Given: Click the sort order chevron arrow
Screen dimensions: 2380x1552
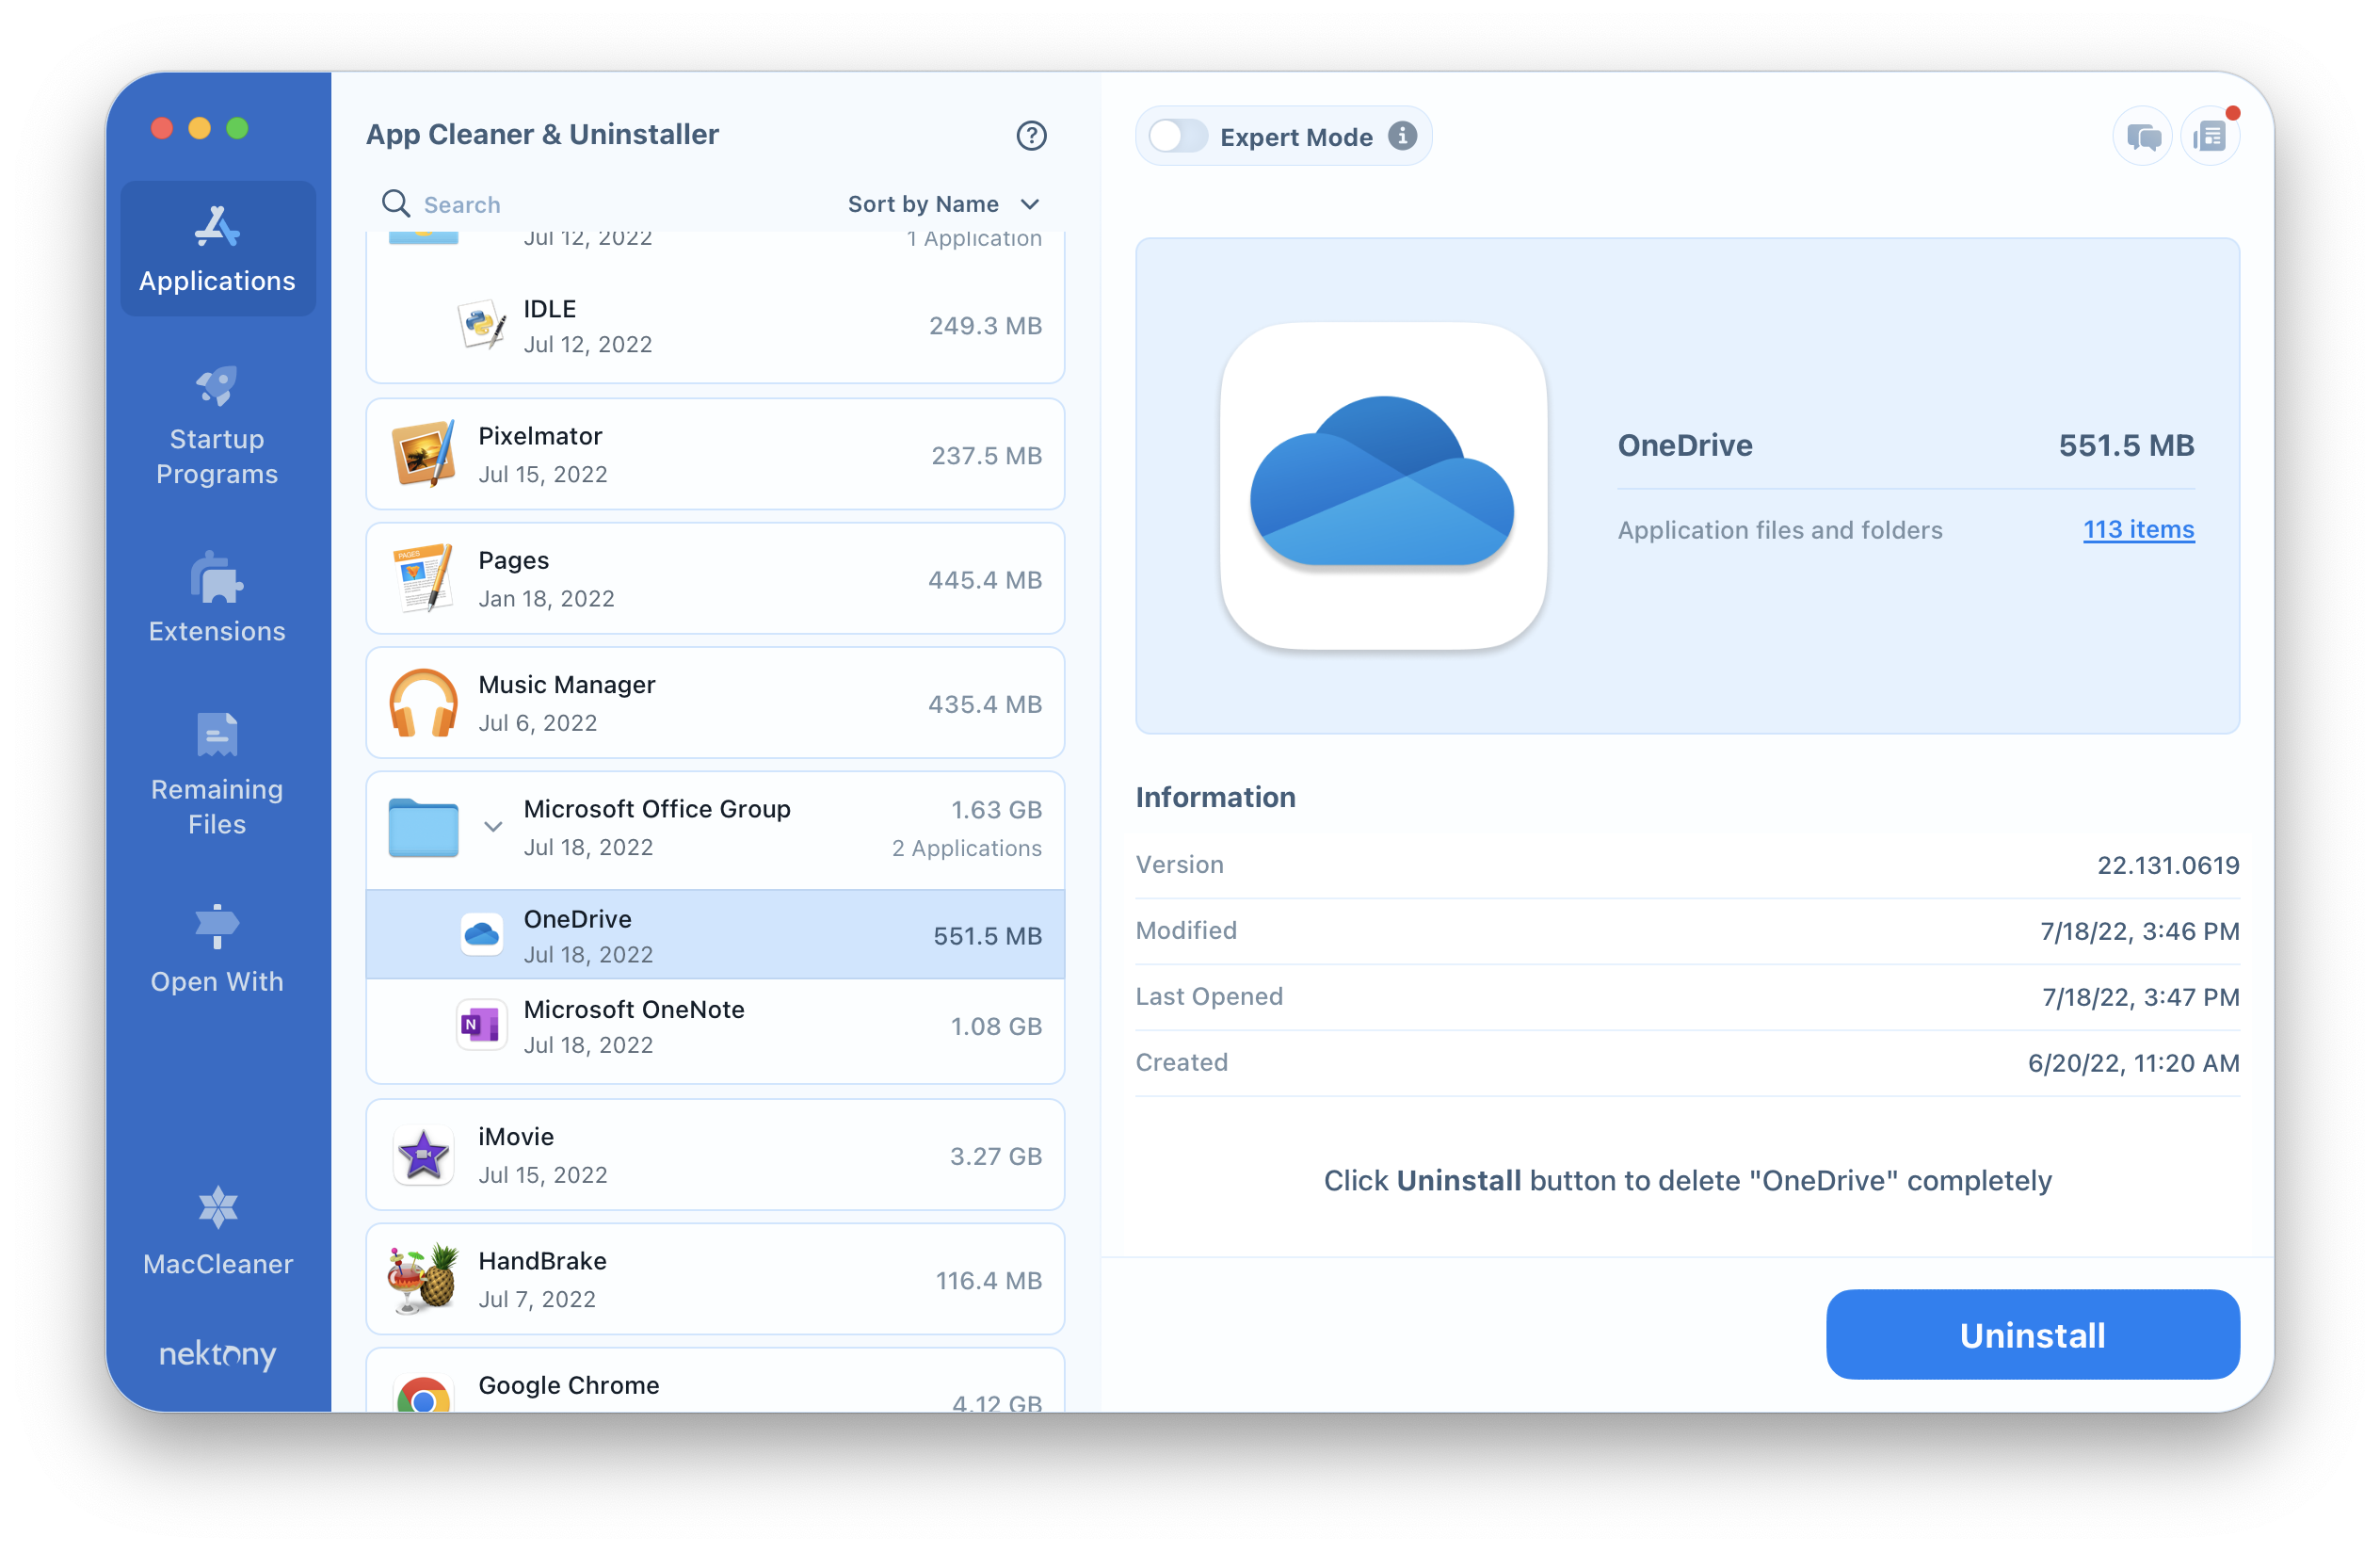Looking at the screenshot, I should (1034, 203).
